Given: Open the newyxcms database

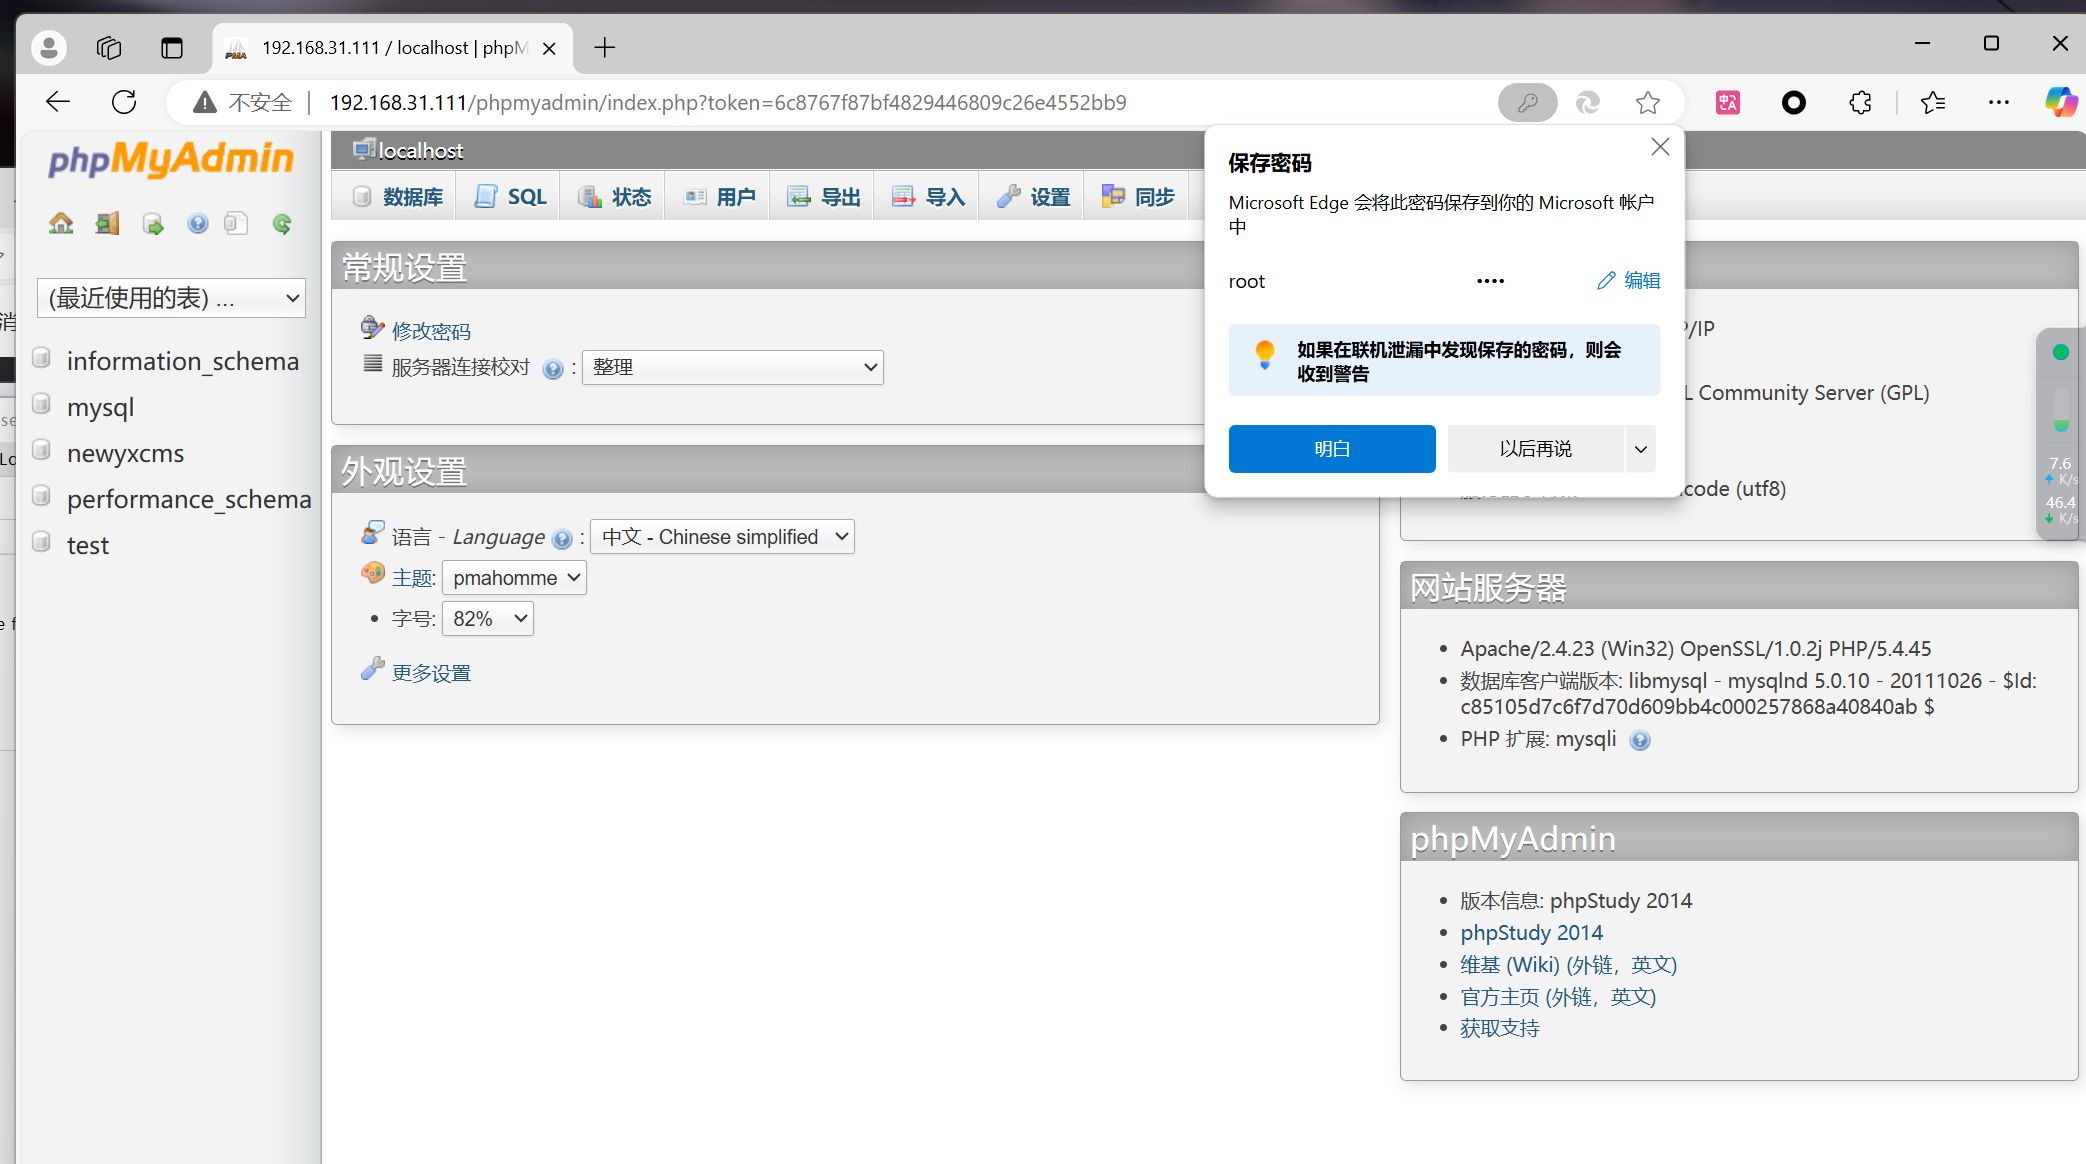Looking at the screenshot, I should pyautogui.click(x=126, y=453).
